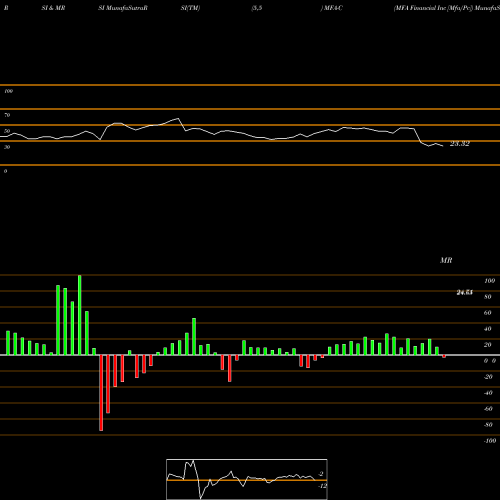Image resolution: width=500 pixels, height=500 pixels.
Task: Click the '-12' label in mini chart
Action: pos(322,486)
